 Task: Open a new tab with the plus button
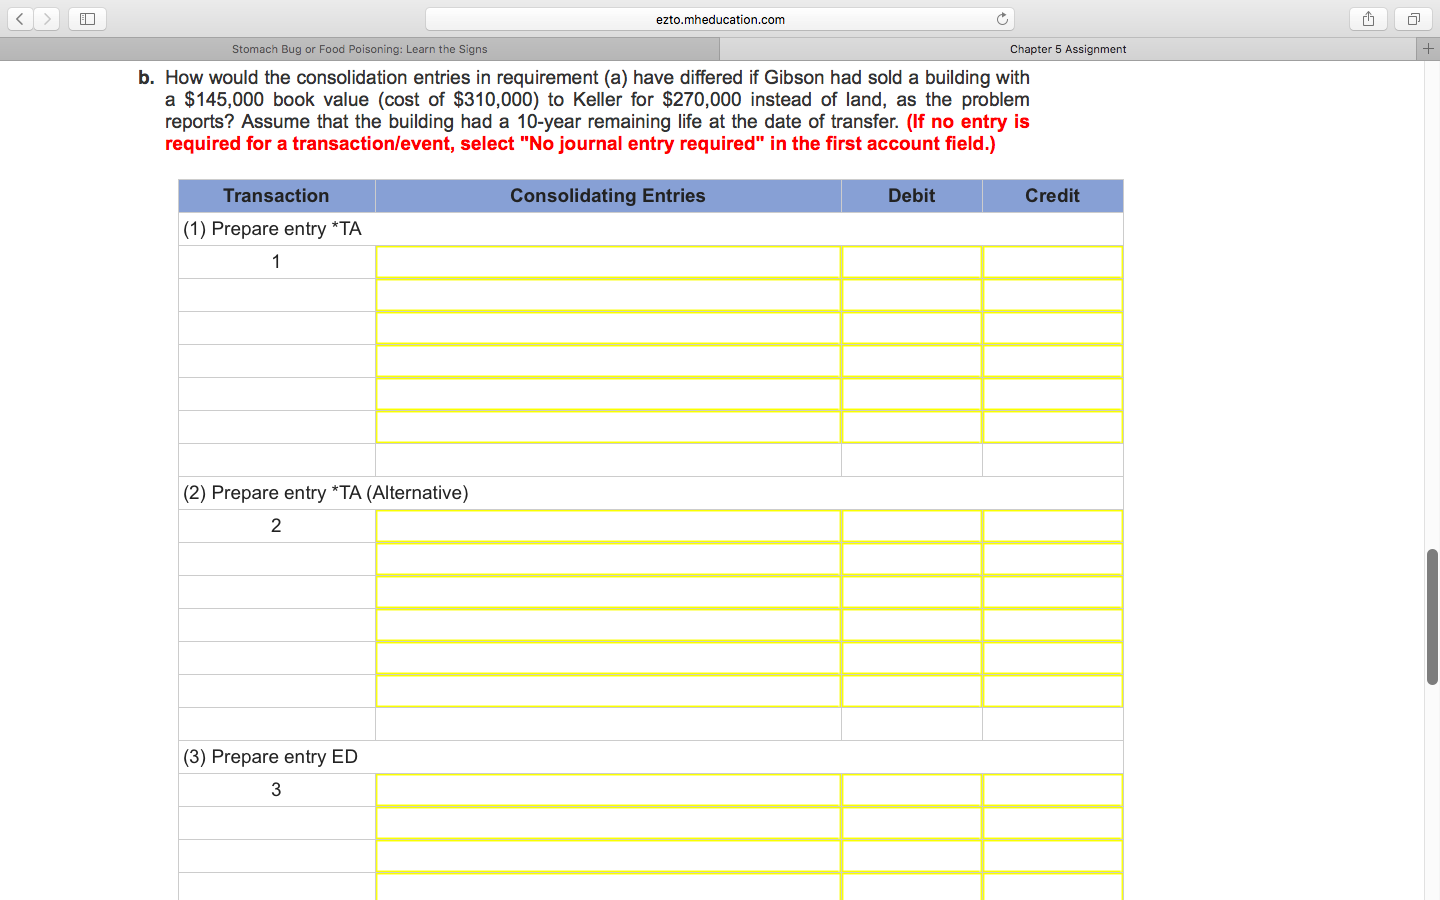(x=1428, y=49)
